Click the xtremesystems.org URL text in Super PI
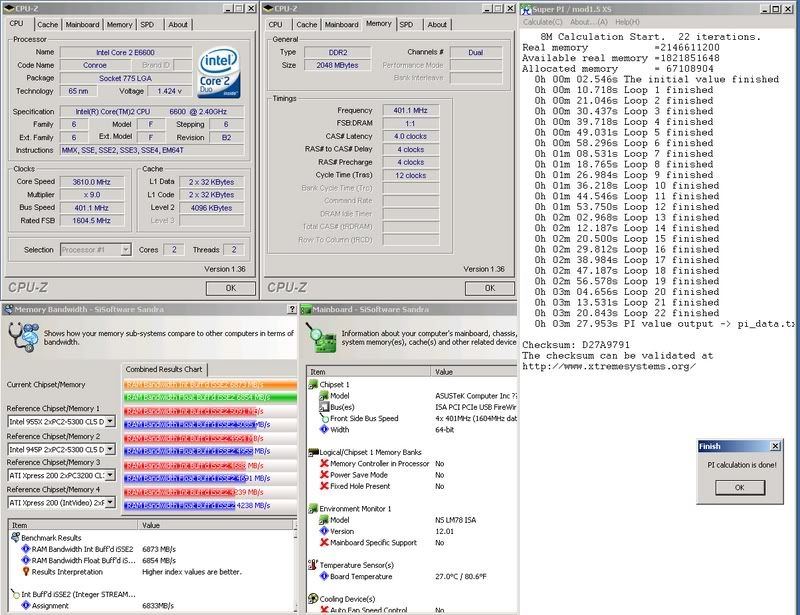The height and width of the screenshot is (615, 800). coord(609,366)
